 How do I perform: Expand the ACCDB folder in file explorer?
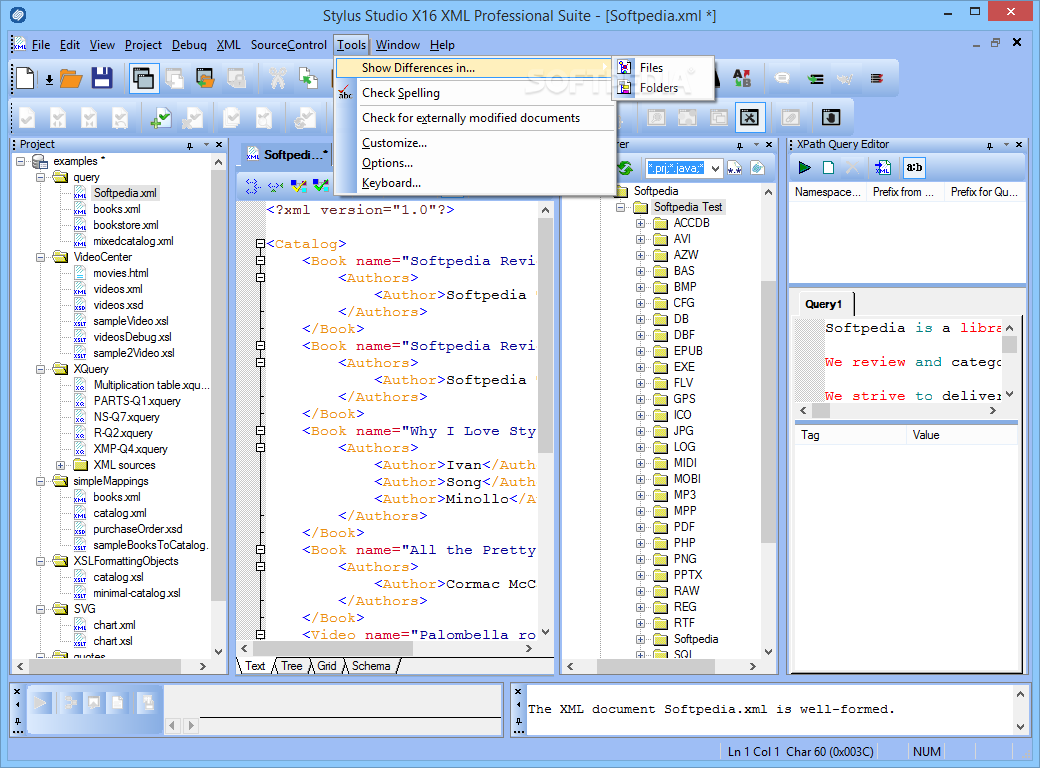640,224
